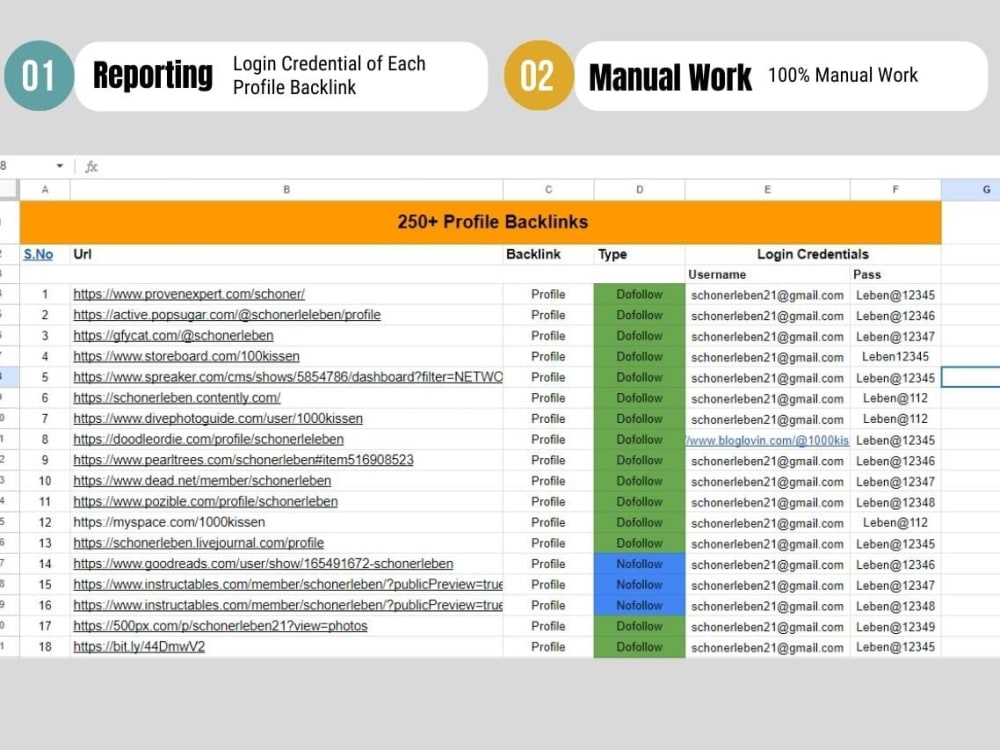Open the pearltrees.com schonerleben link
The image size is (1000, 750).
pos(244,460)
